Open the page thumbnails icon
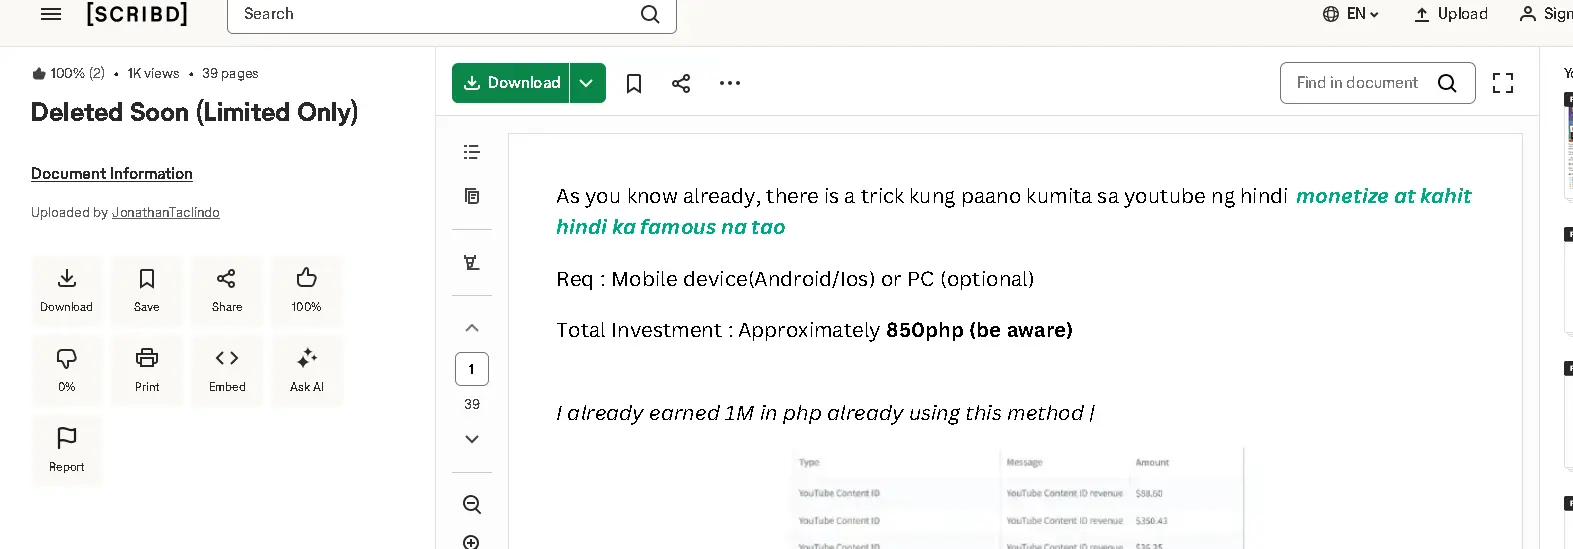Screen dimensions: 1573x549 (472, 196)
